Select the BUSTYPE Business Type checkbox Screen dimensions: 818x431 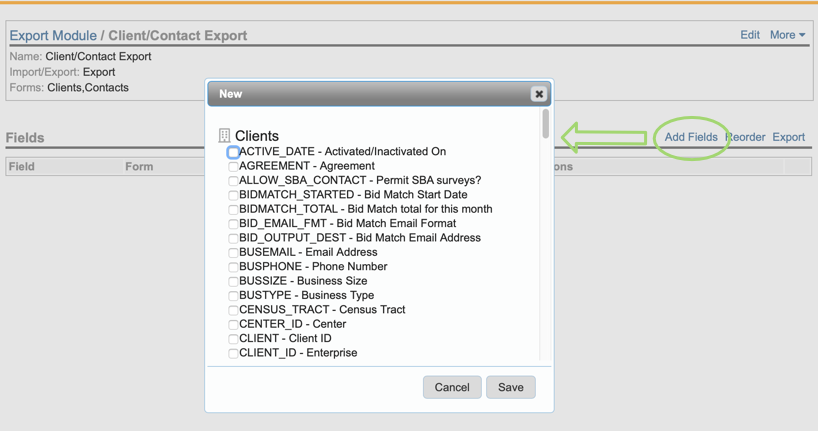point(233,296)
